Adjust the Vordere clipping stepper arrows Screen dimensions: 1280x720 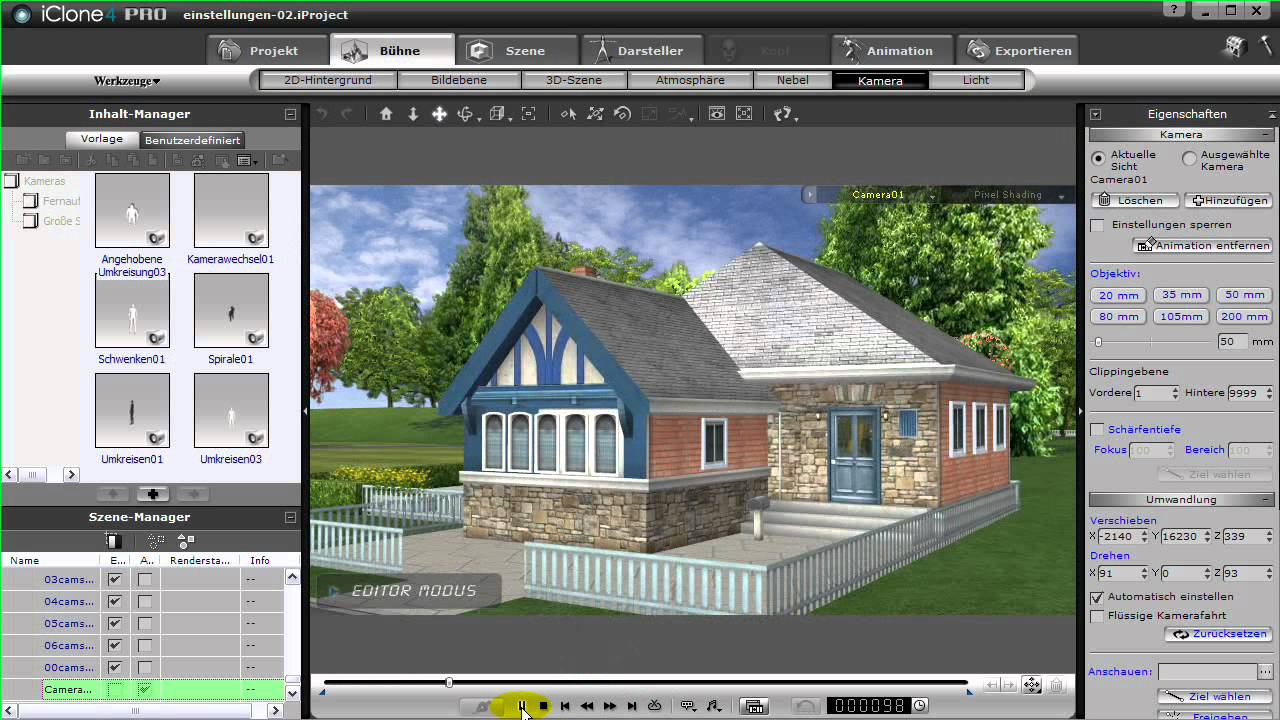[x=1175, y=393]
